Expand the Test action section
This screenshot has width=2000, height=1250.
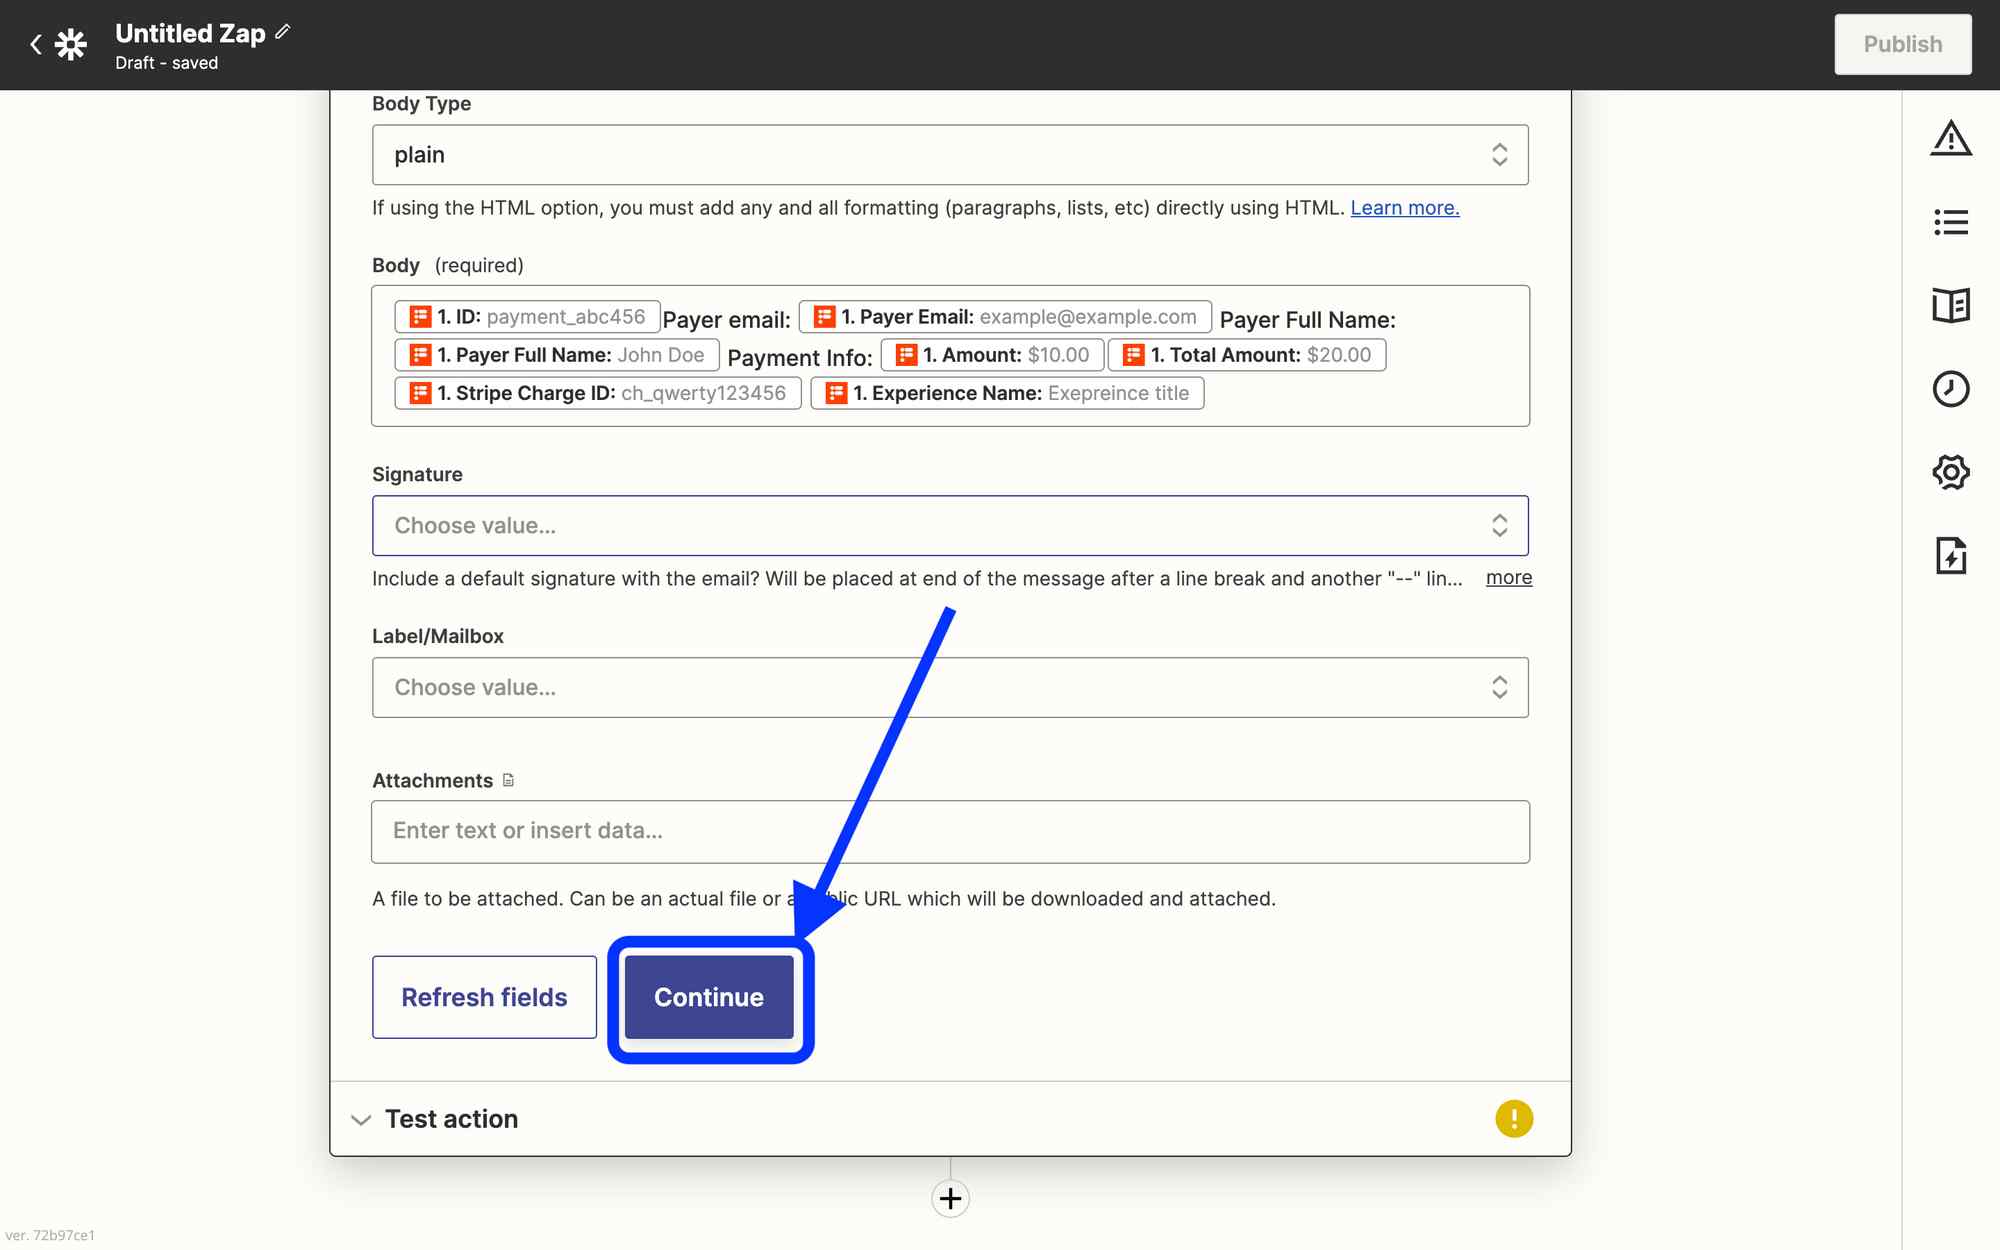click(x=450, y=1119)
